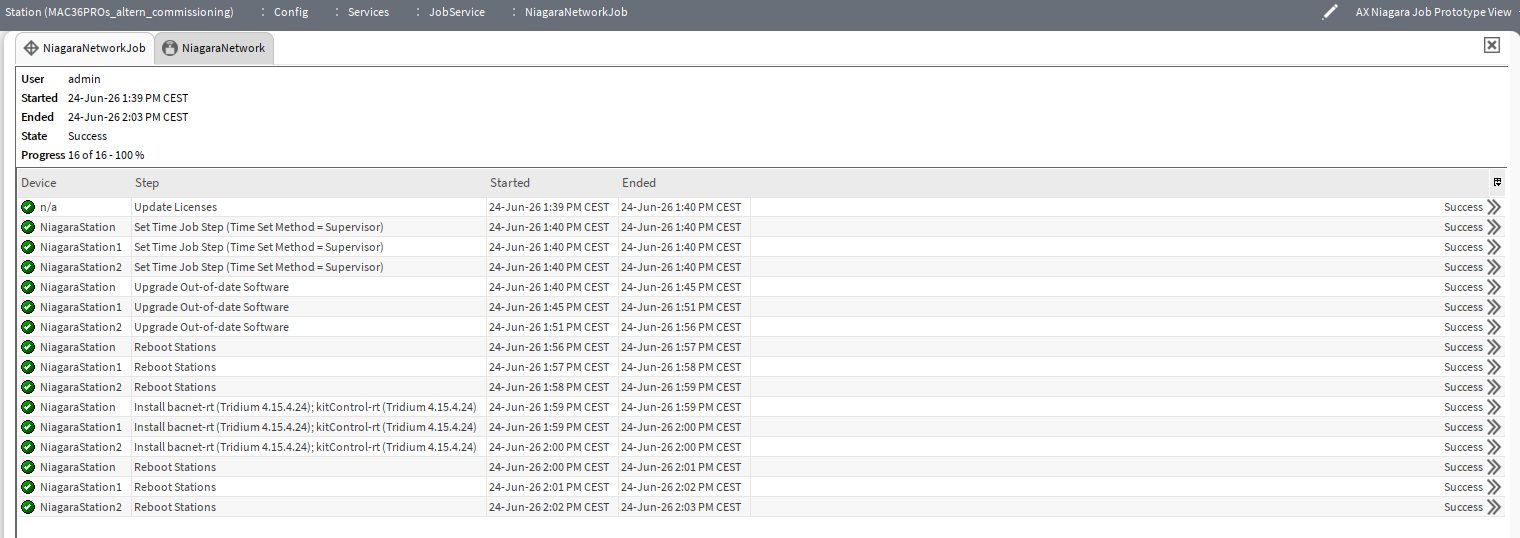This screenshot has height=538, width=1520.
Task: Open the AX Niagara Job Prototype View selector
Action: click(x=1432, y=12)
